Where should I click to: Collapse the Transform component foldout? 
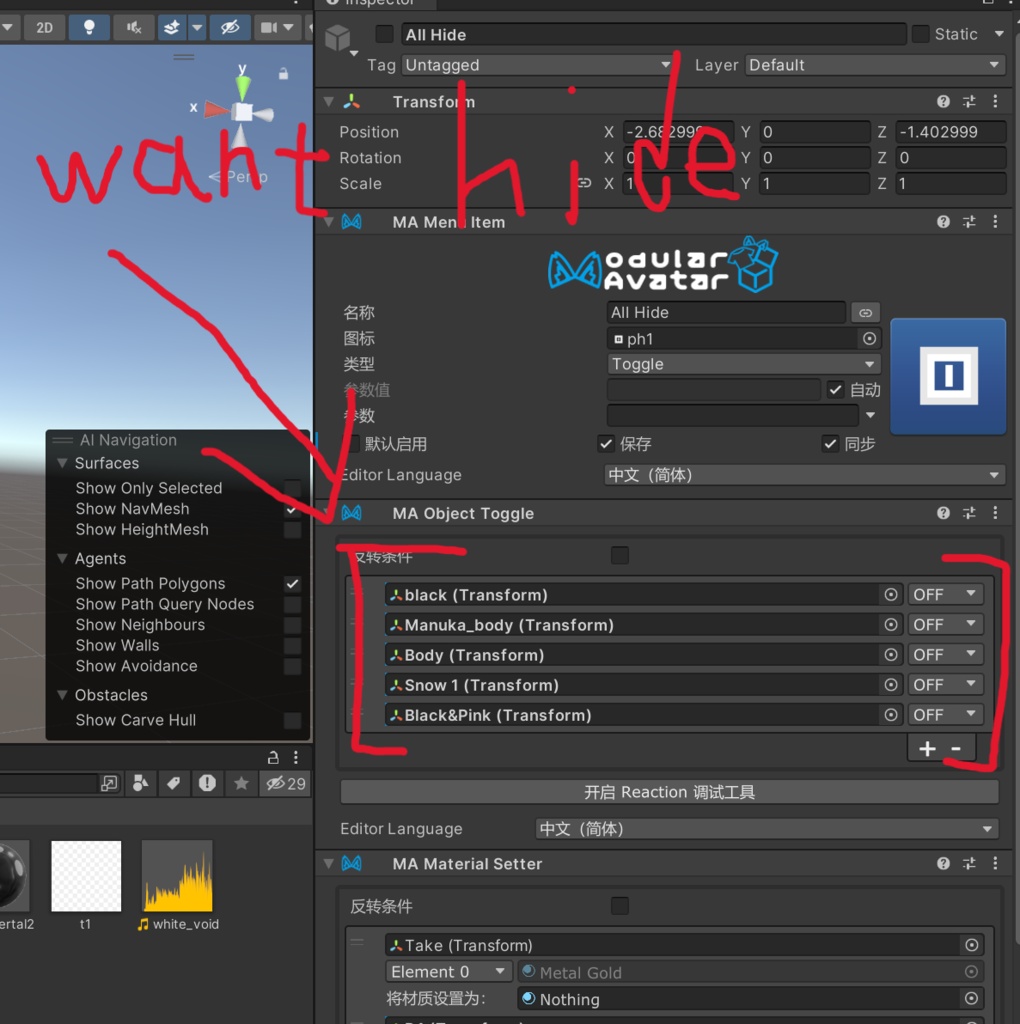[x=328, y=101]
